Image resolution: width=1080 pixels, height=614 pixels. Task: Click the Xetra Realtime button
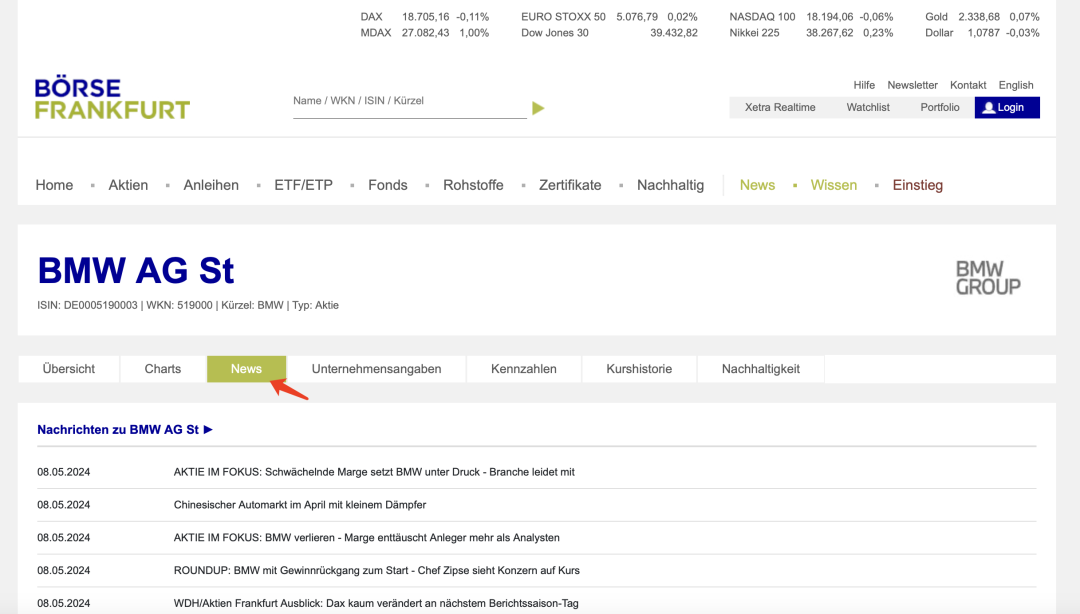(x=780, y=107)
